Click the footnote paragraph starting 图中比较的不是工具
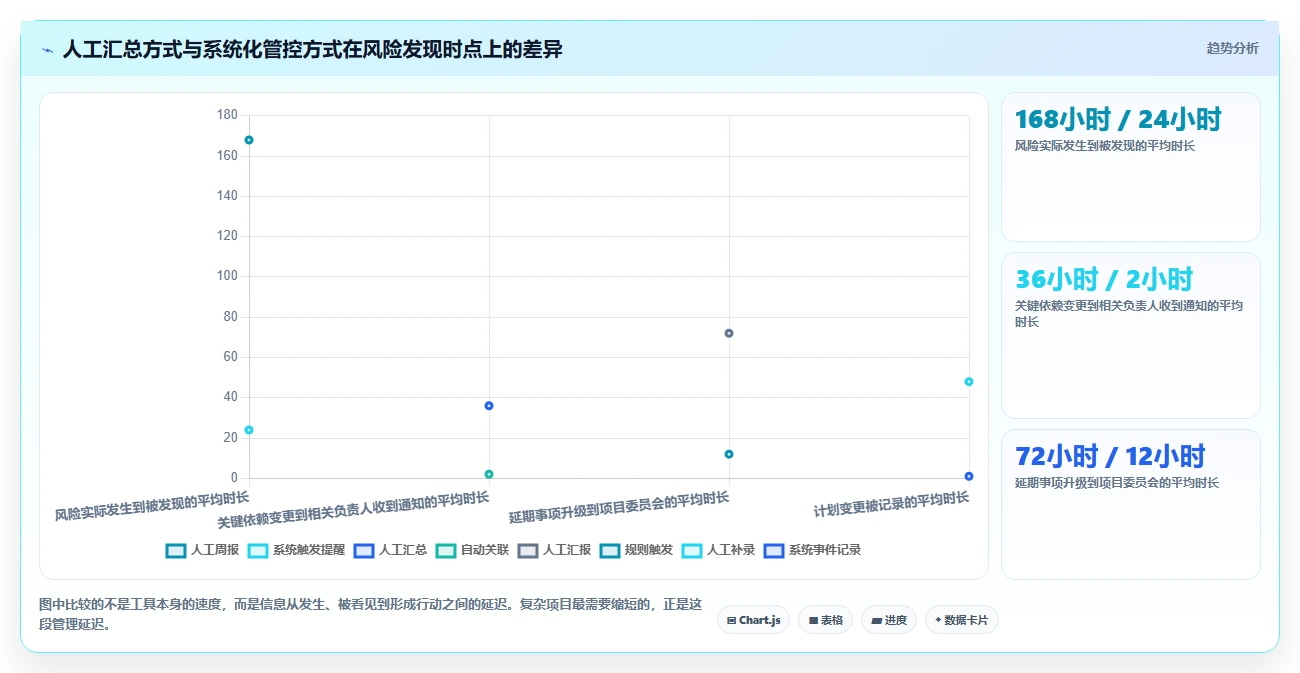Screen dimensions: 1300x673 [x=371, y=615]
